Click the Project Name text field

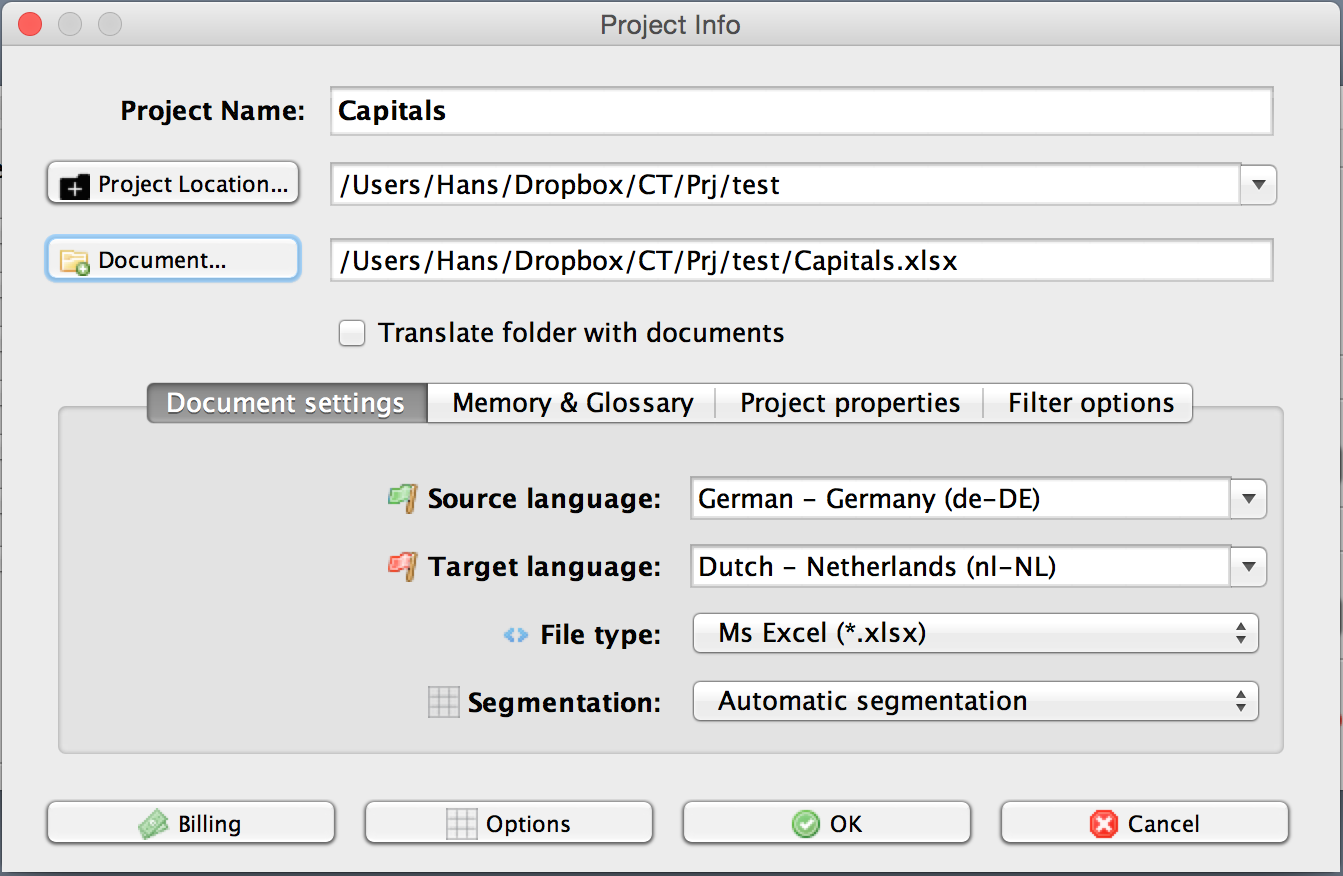[800, 110]
